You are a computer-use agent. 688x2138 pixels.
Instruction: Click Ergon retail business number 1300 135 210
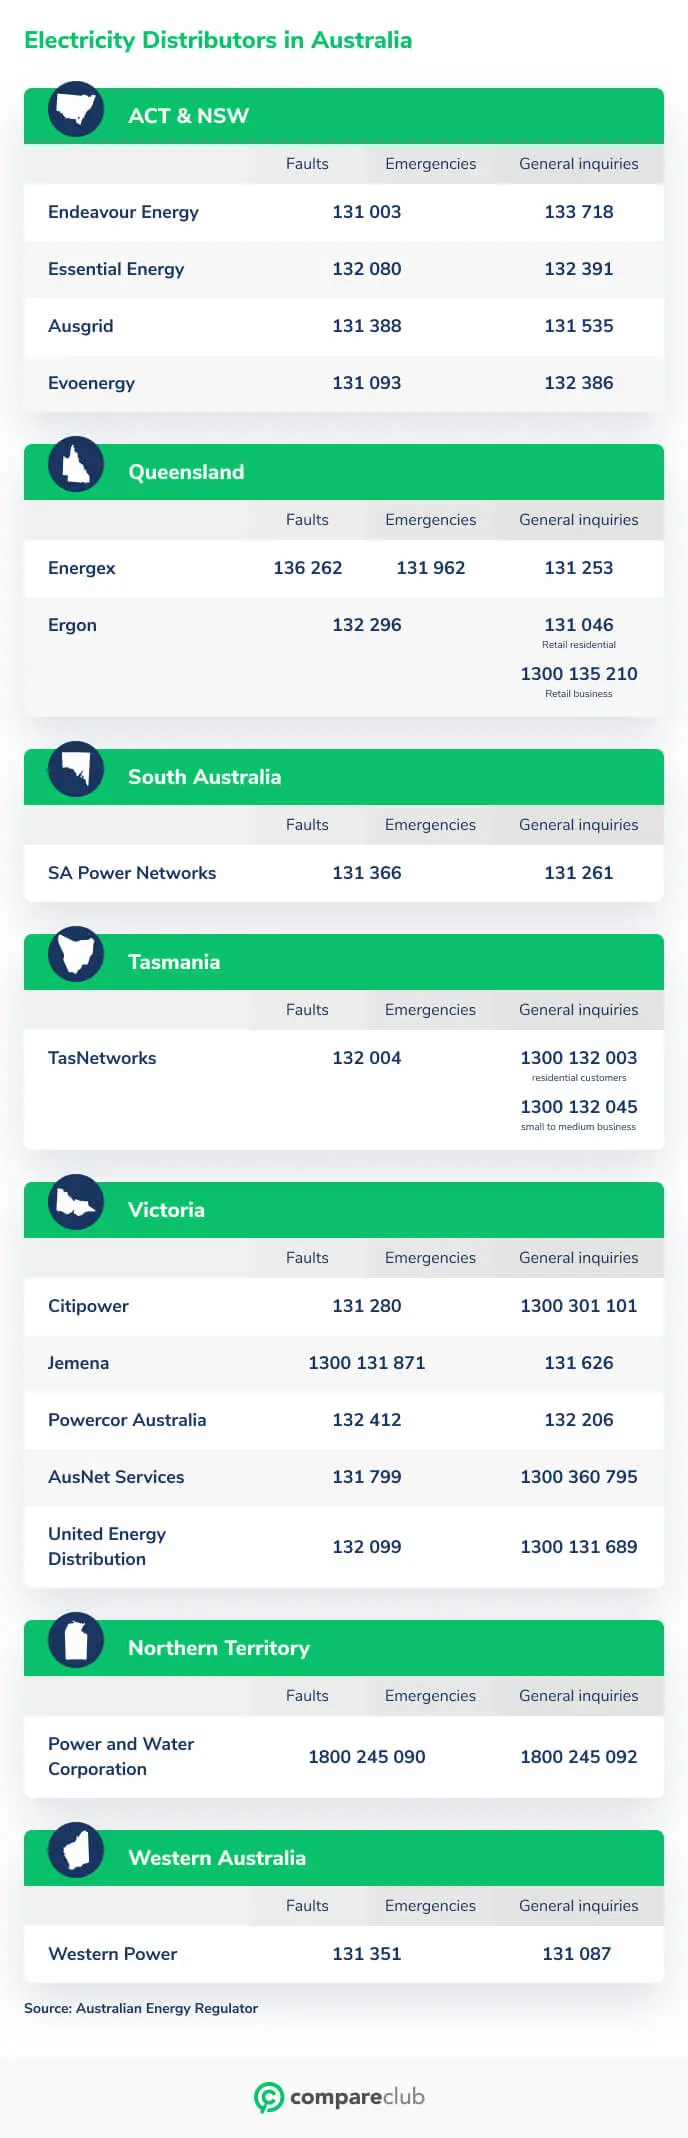pyautogui.click(x=579, y=674)
